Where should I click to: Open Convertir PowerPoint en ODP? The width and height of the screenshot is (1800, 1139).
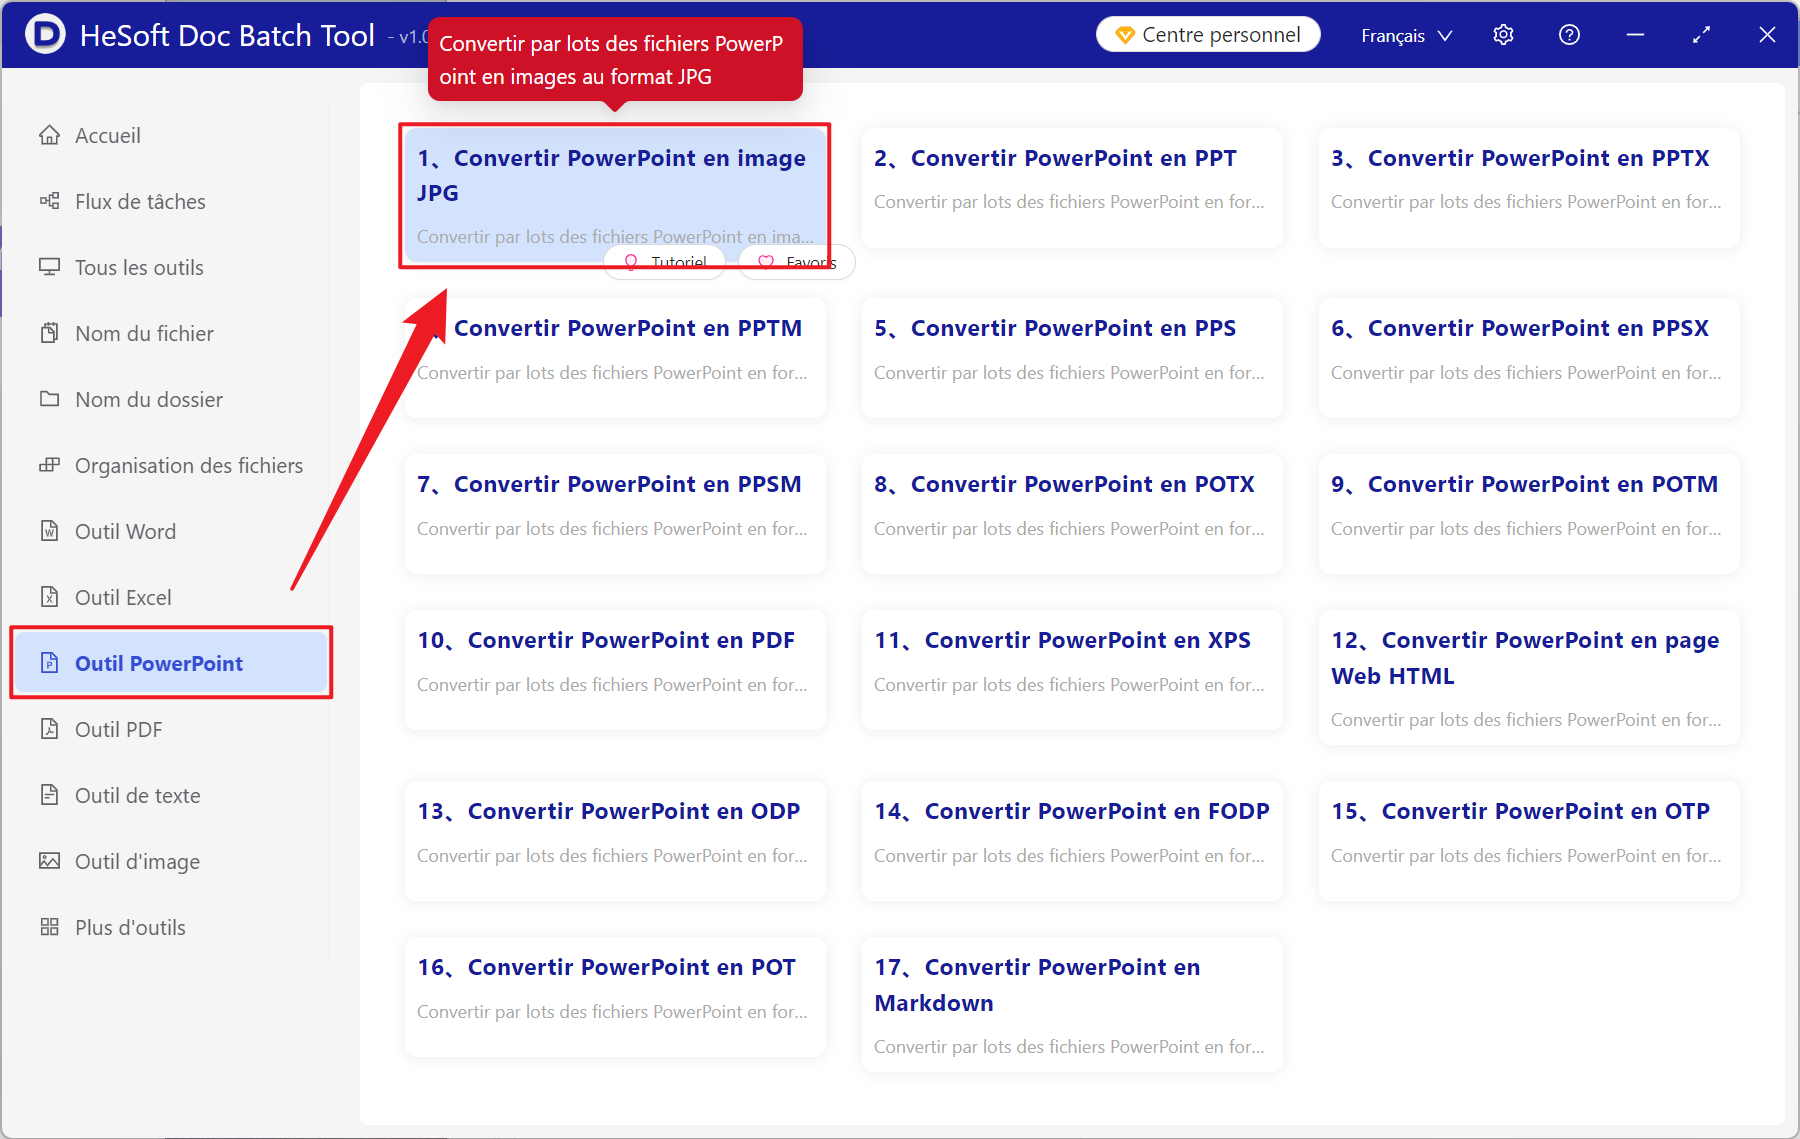coord(615,840)
